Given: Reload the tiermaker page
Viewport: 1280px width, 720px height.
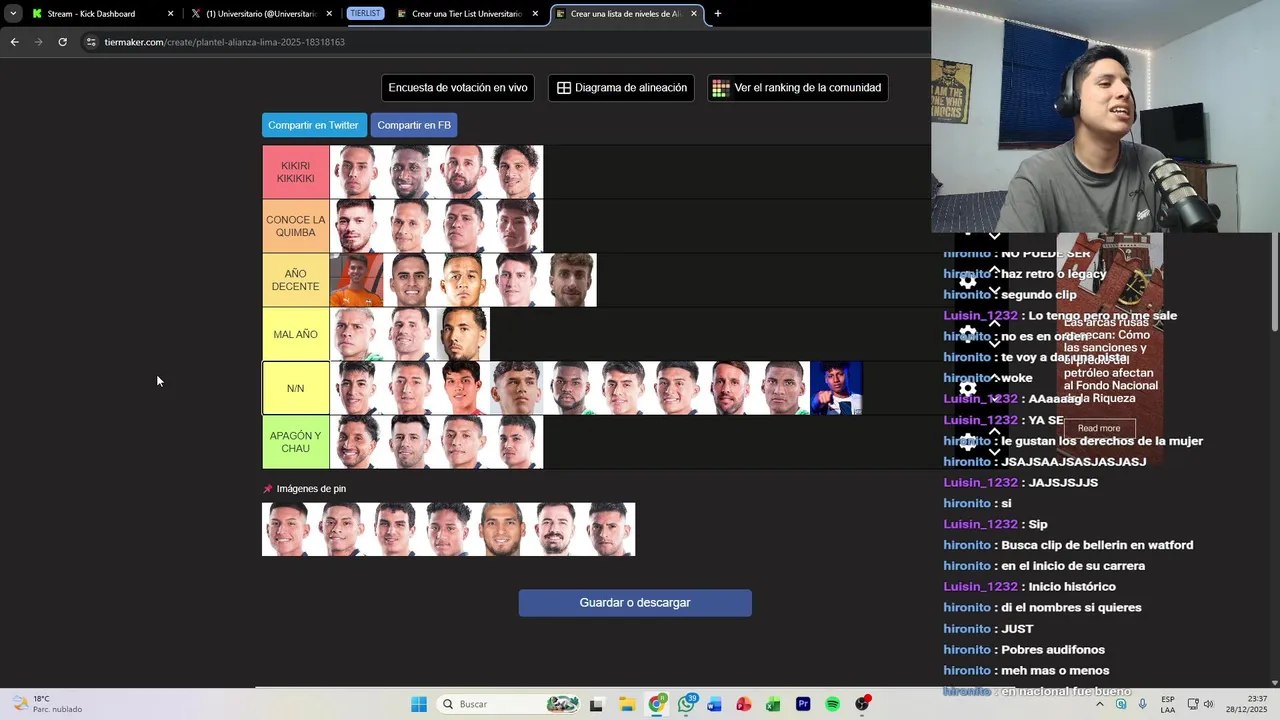Looking at the screenshot, I should coord(62,42).
